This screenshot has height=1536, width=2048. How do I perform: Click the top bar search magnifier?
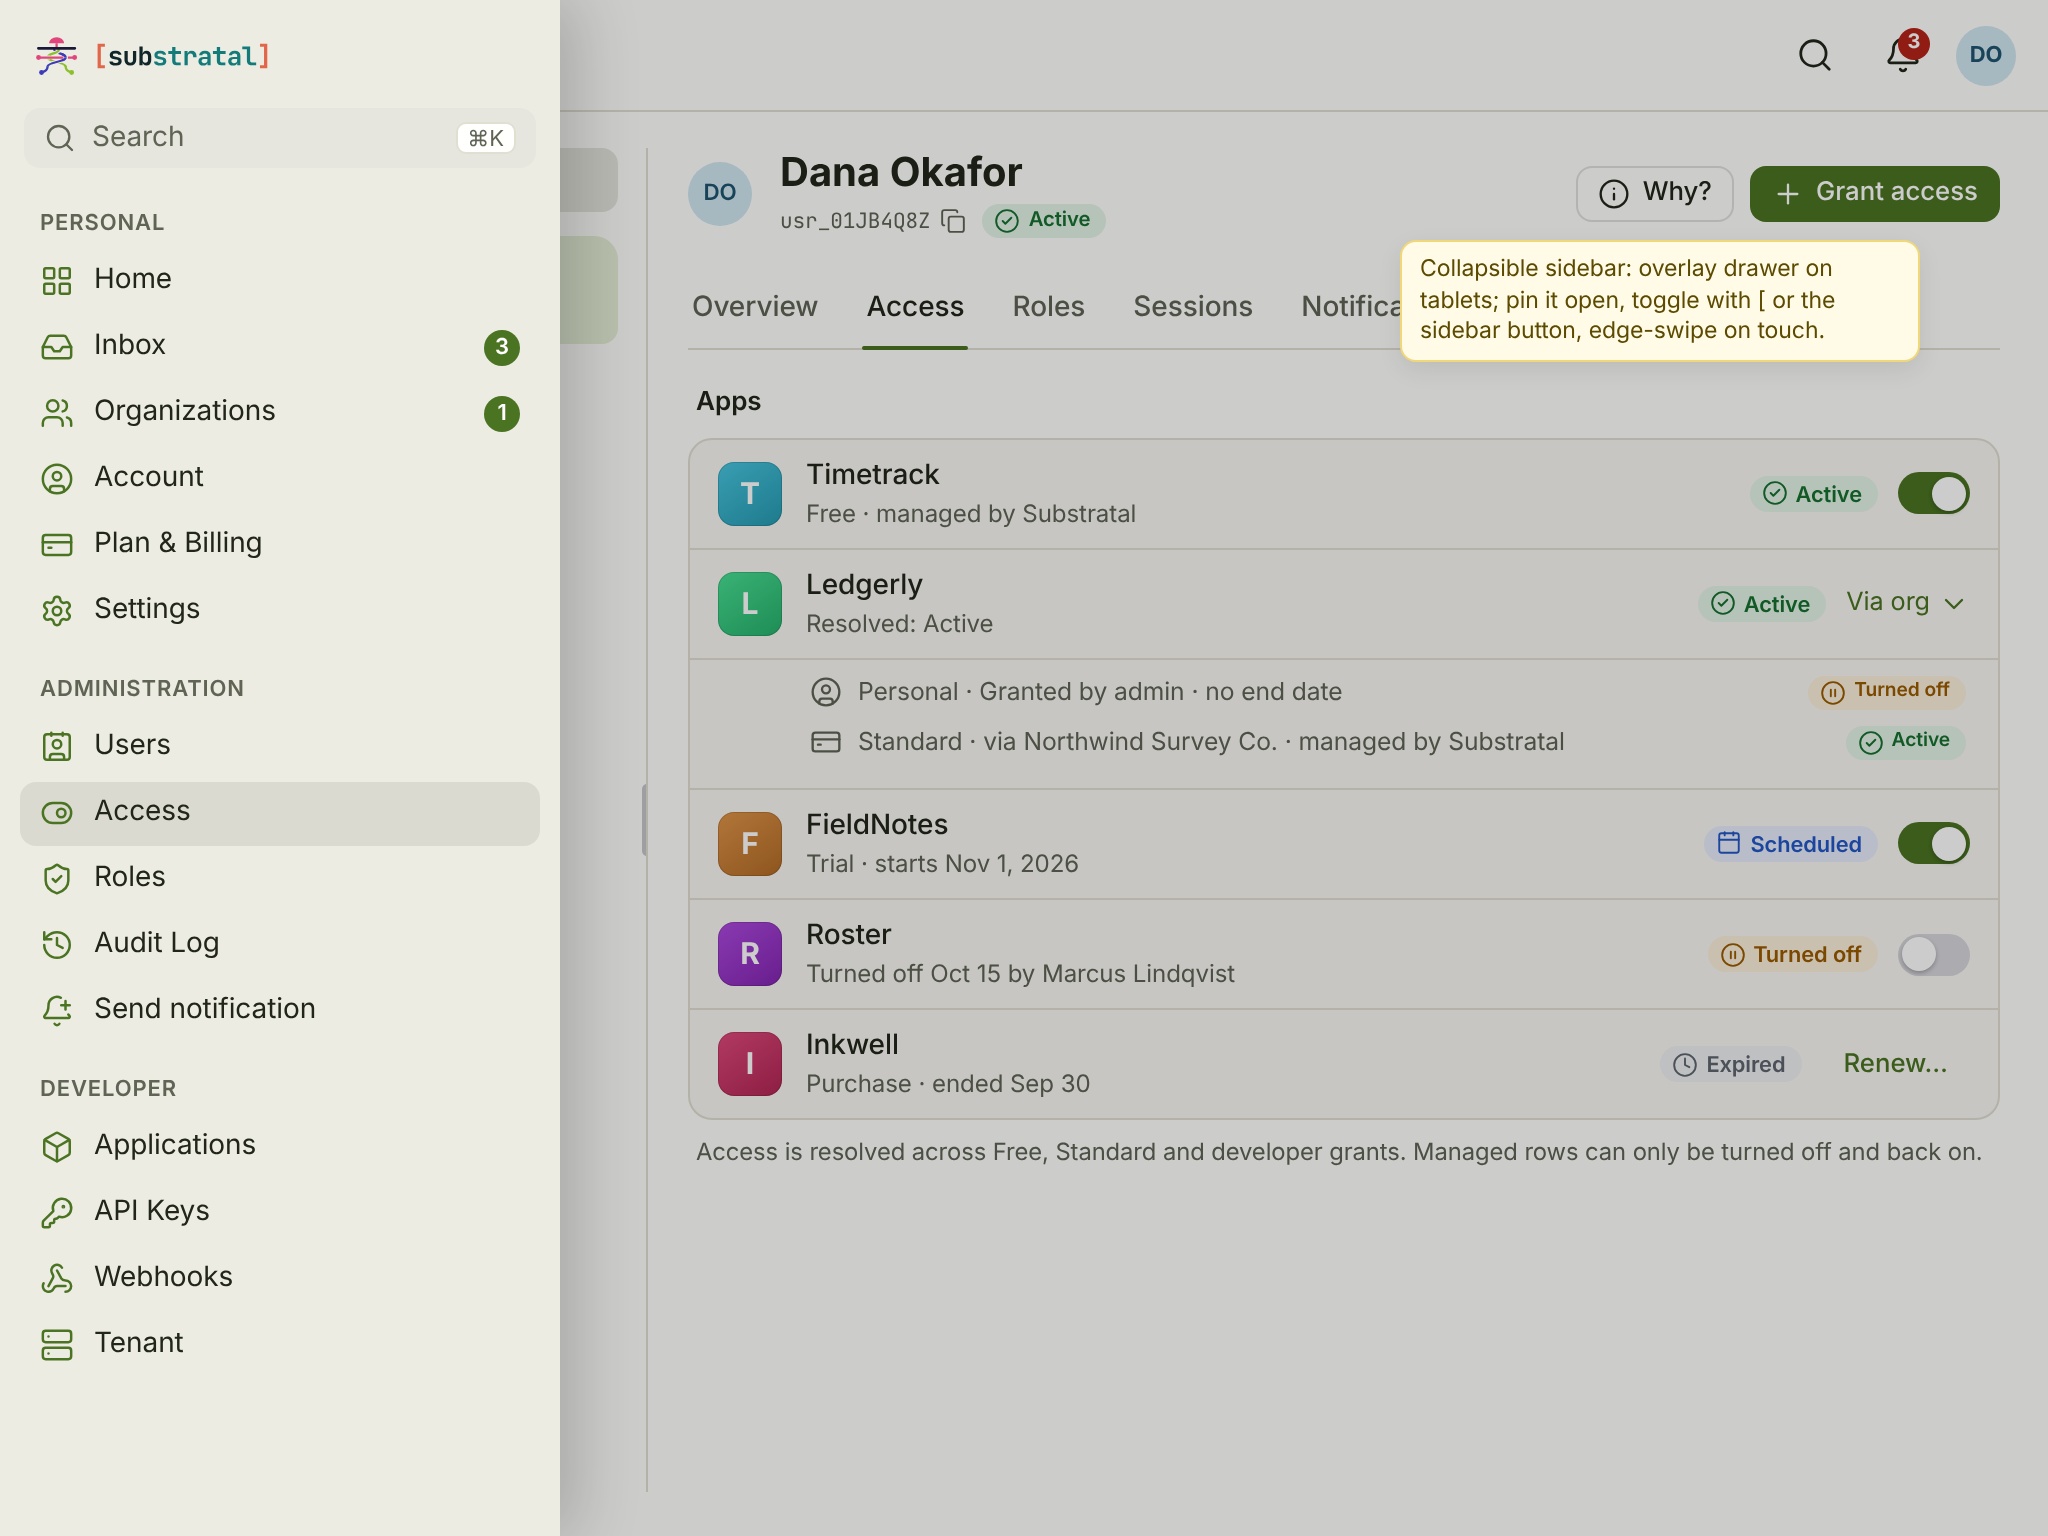coord(1815,55)
